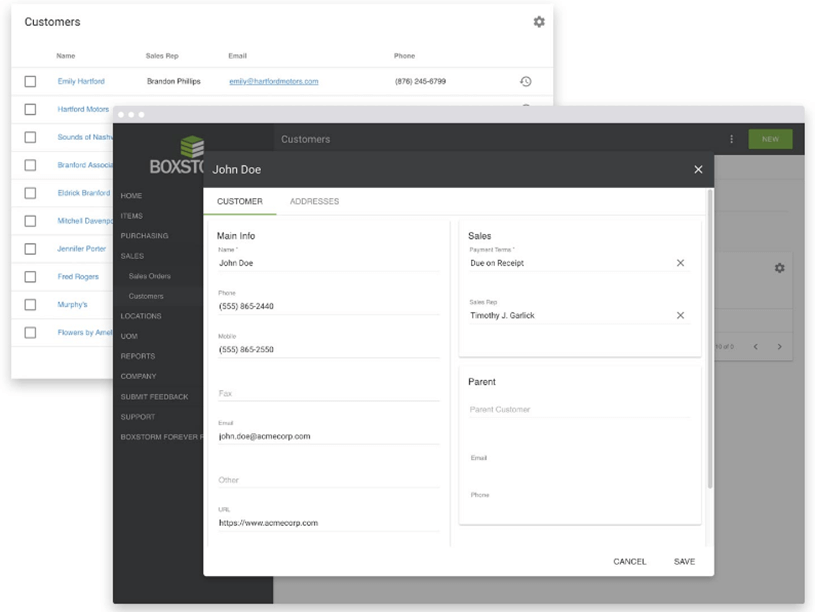Select the Hartford Motors checkbox

[29, 109]
